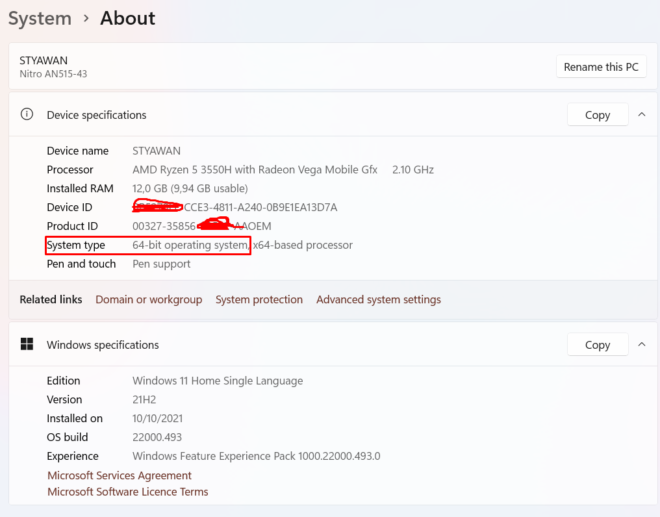Select the 12,0 GB RAM value

(x=190, y=188)
